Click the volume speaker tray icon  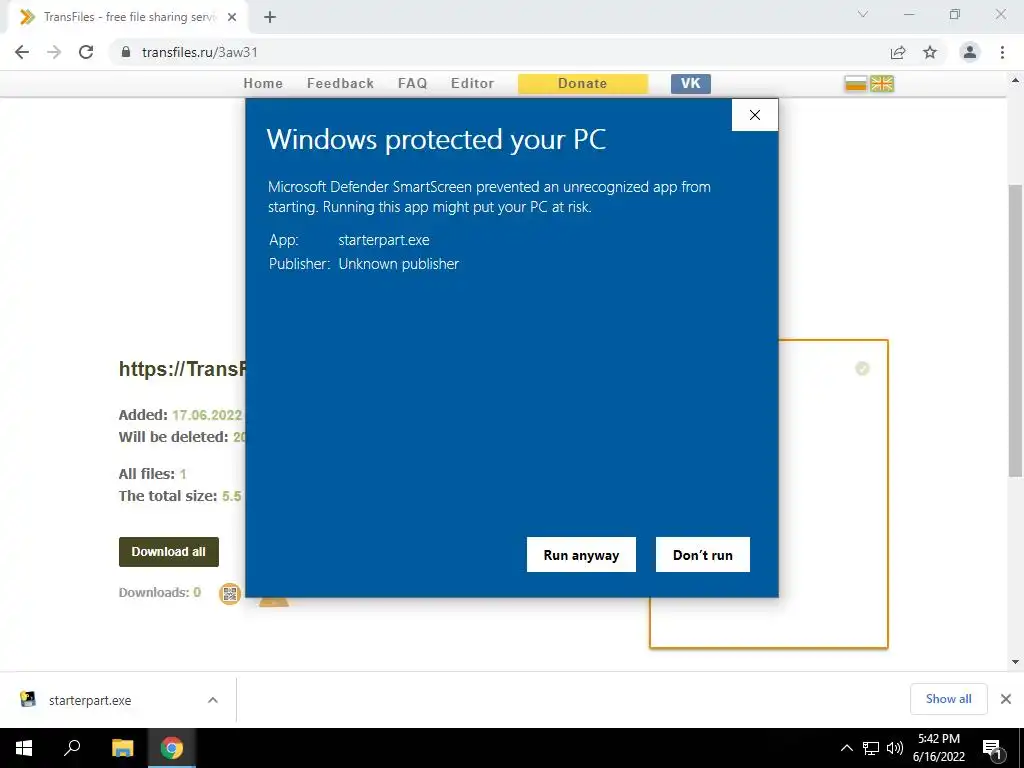click(x=895, y=748)
